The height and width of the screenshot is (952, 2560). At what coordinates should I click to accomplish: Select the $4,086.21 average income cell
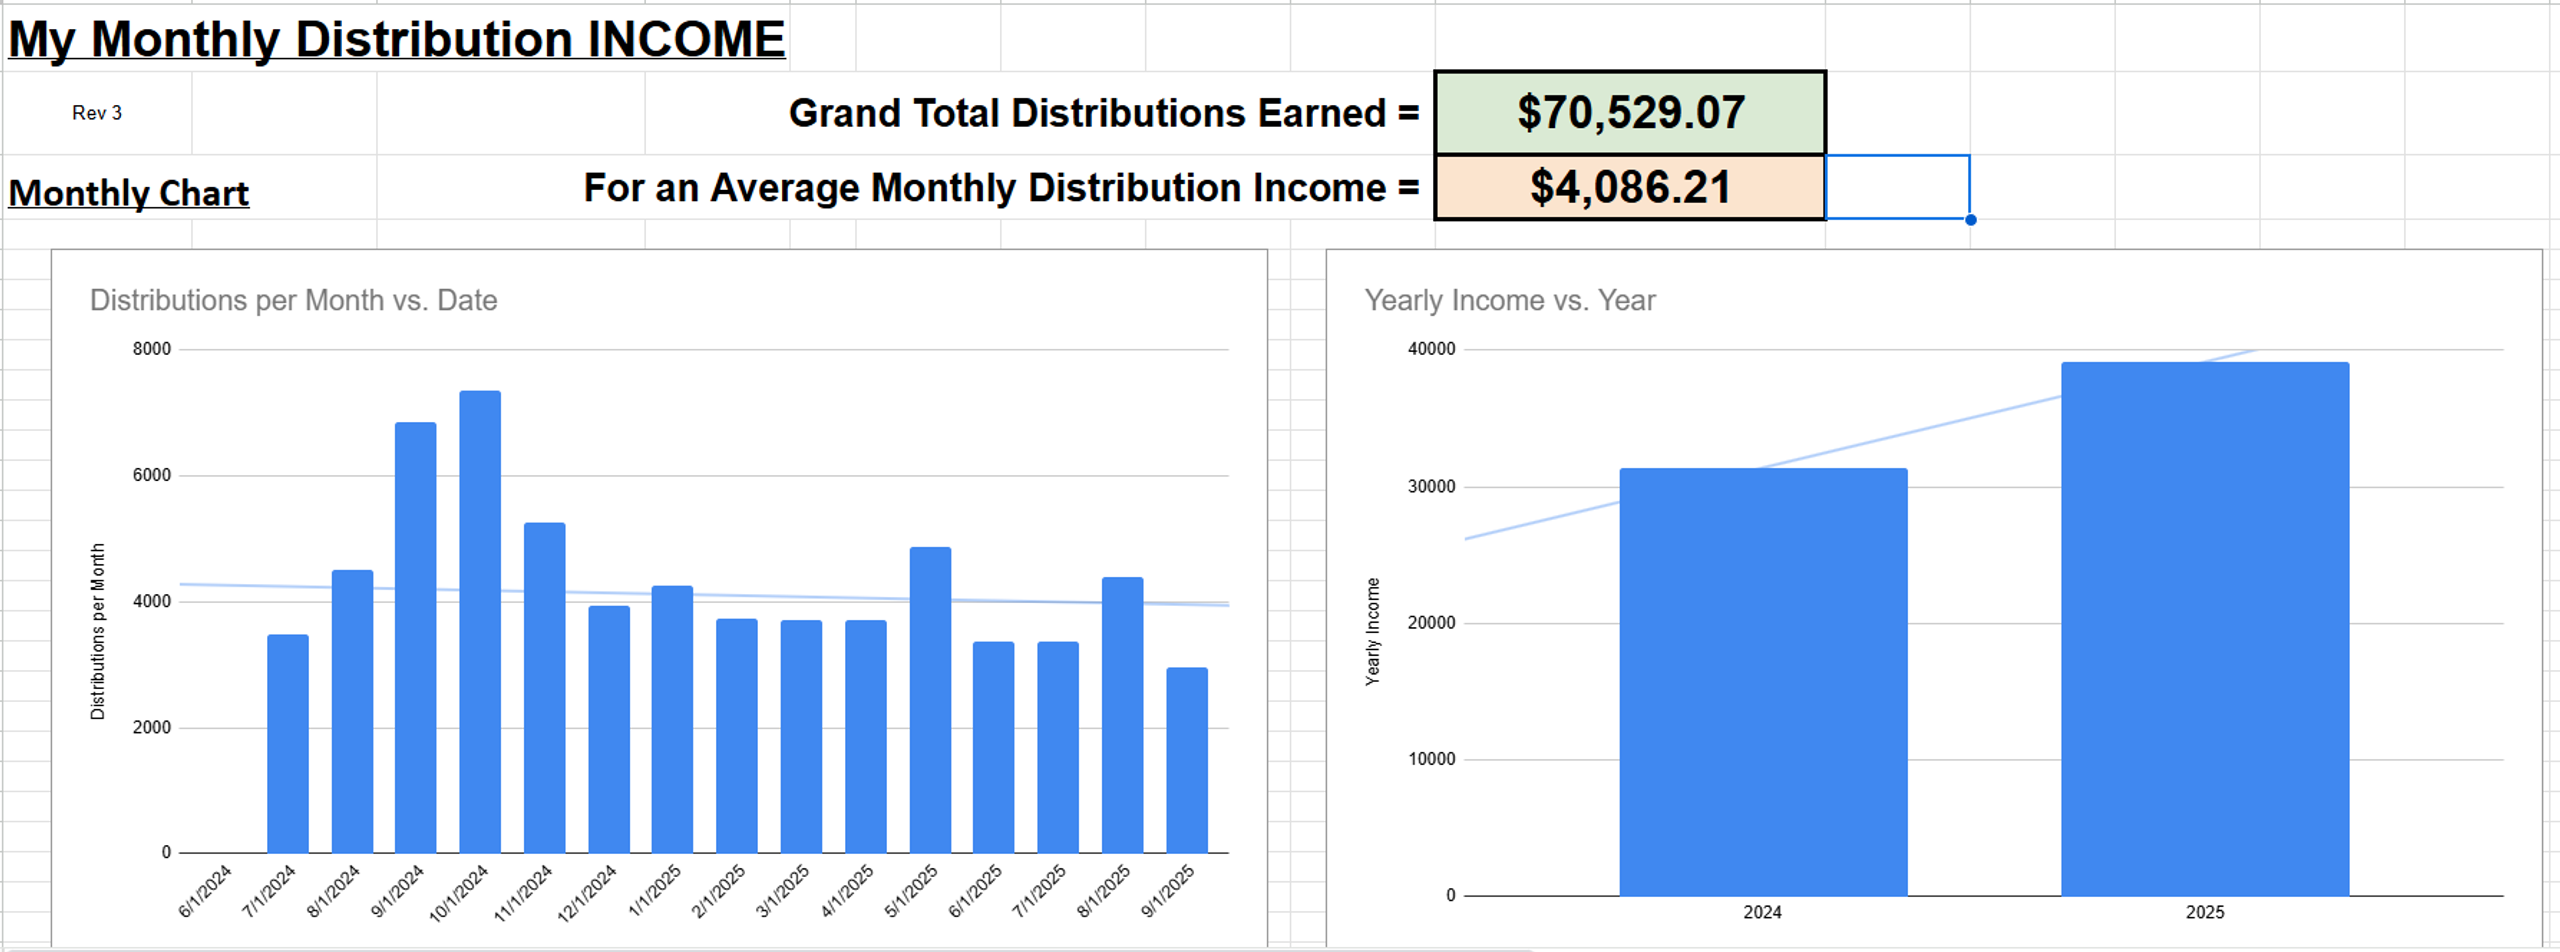[x=1630, y=187]
